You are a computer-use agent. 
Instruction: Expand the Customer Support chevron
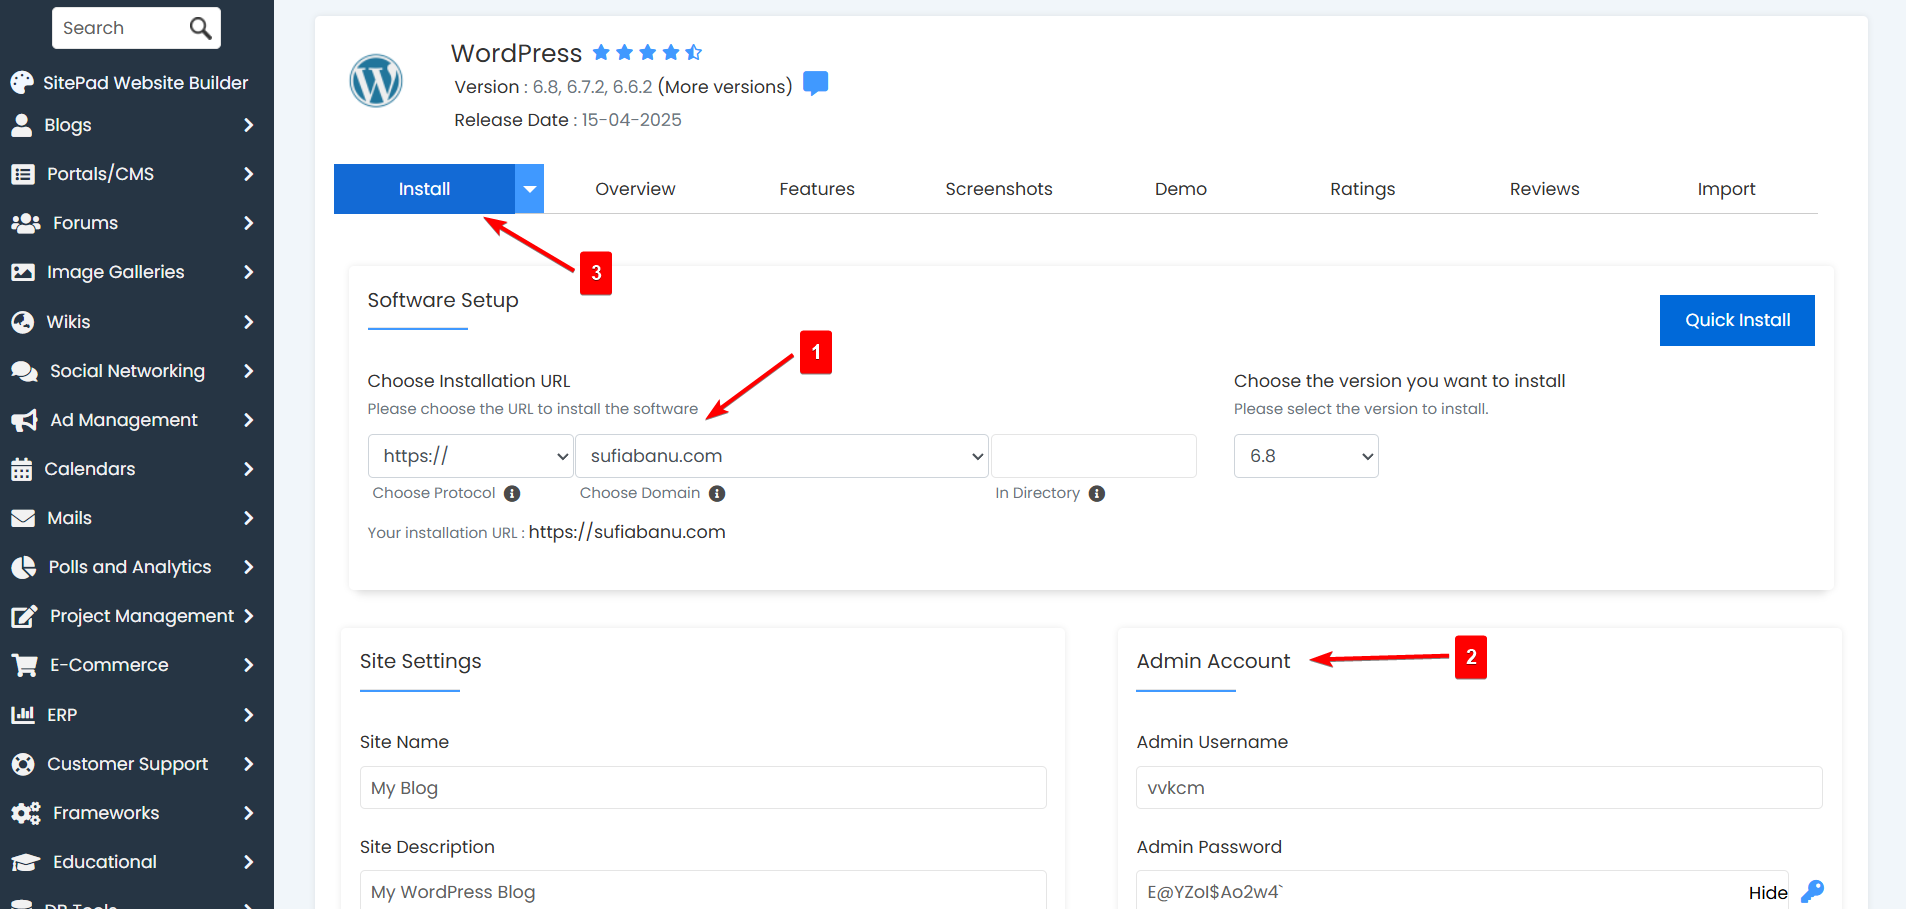[x=248, y=764]
